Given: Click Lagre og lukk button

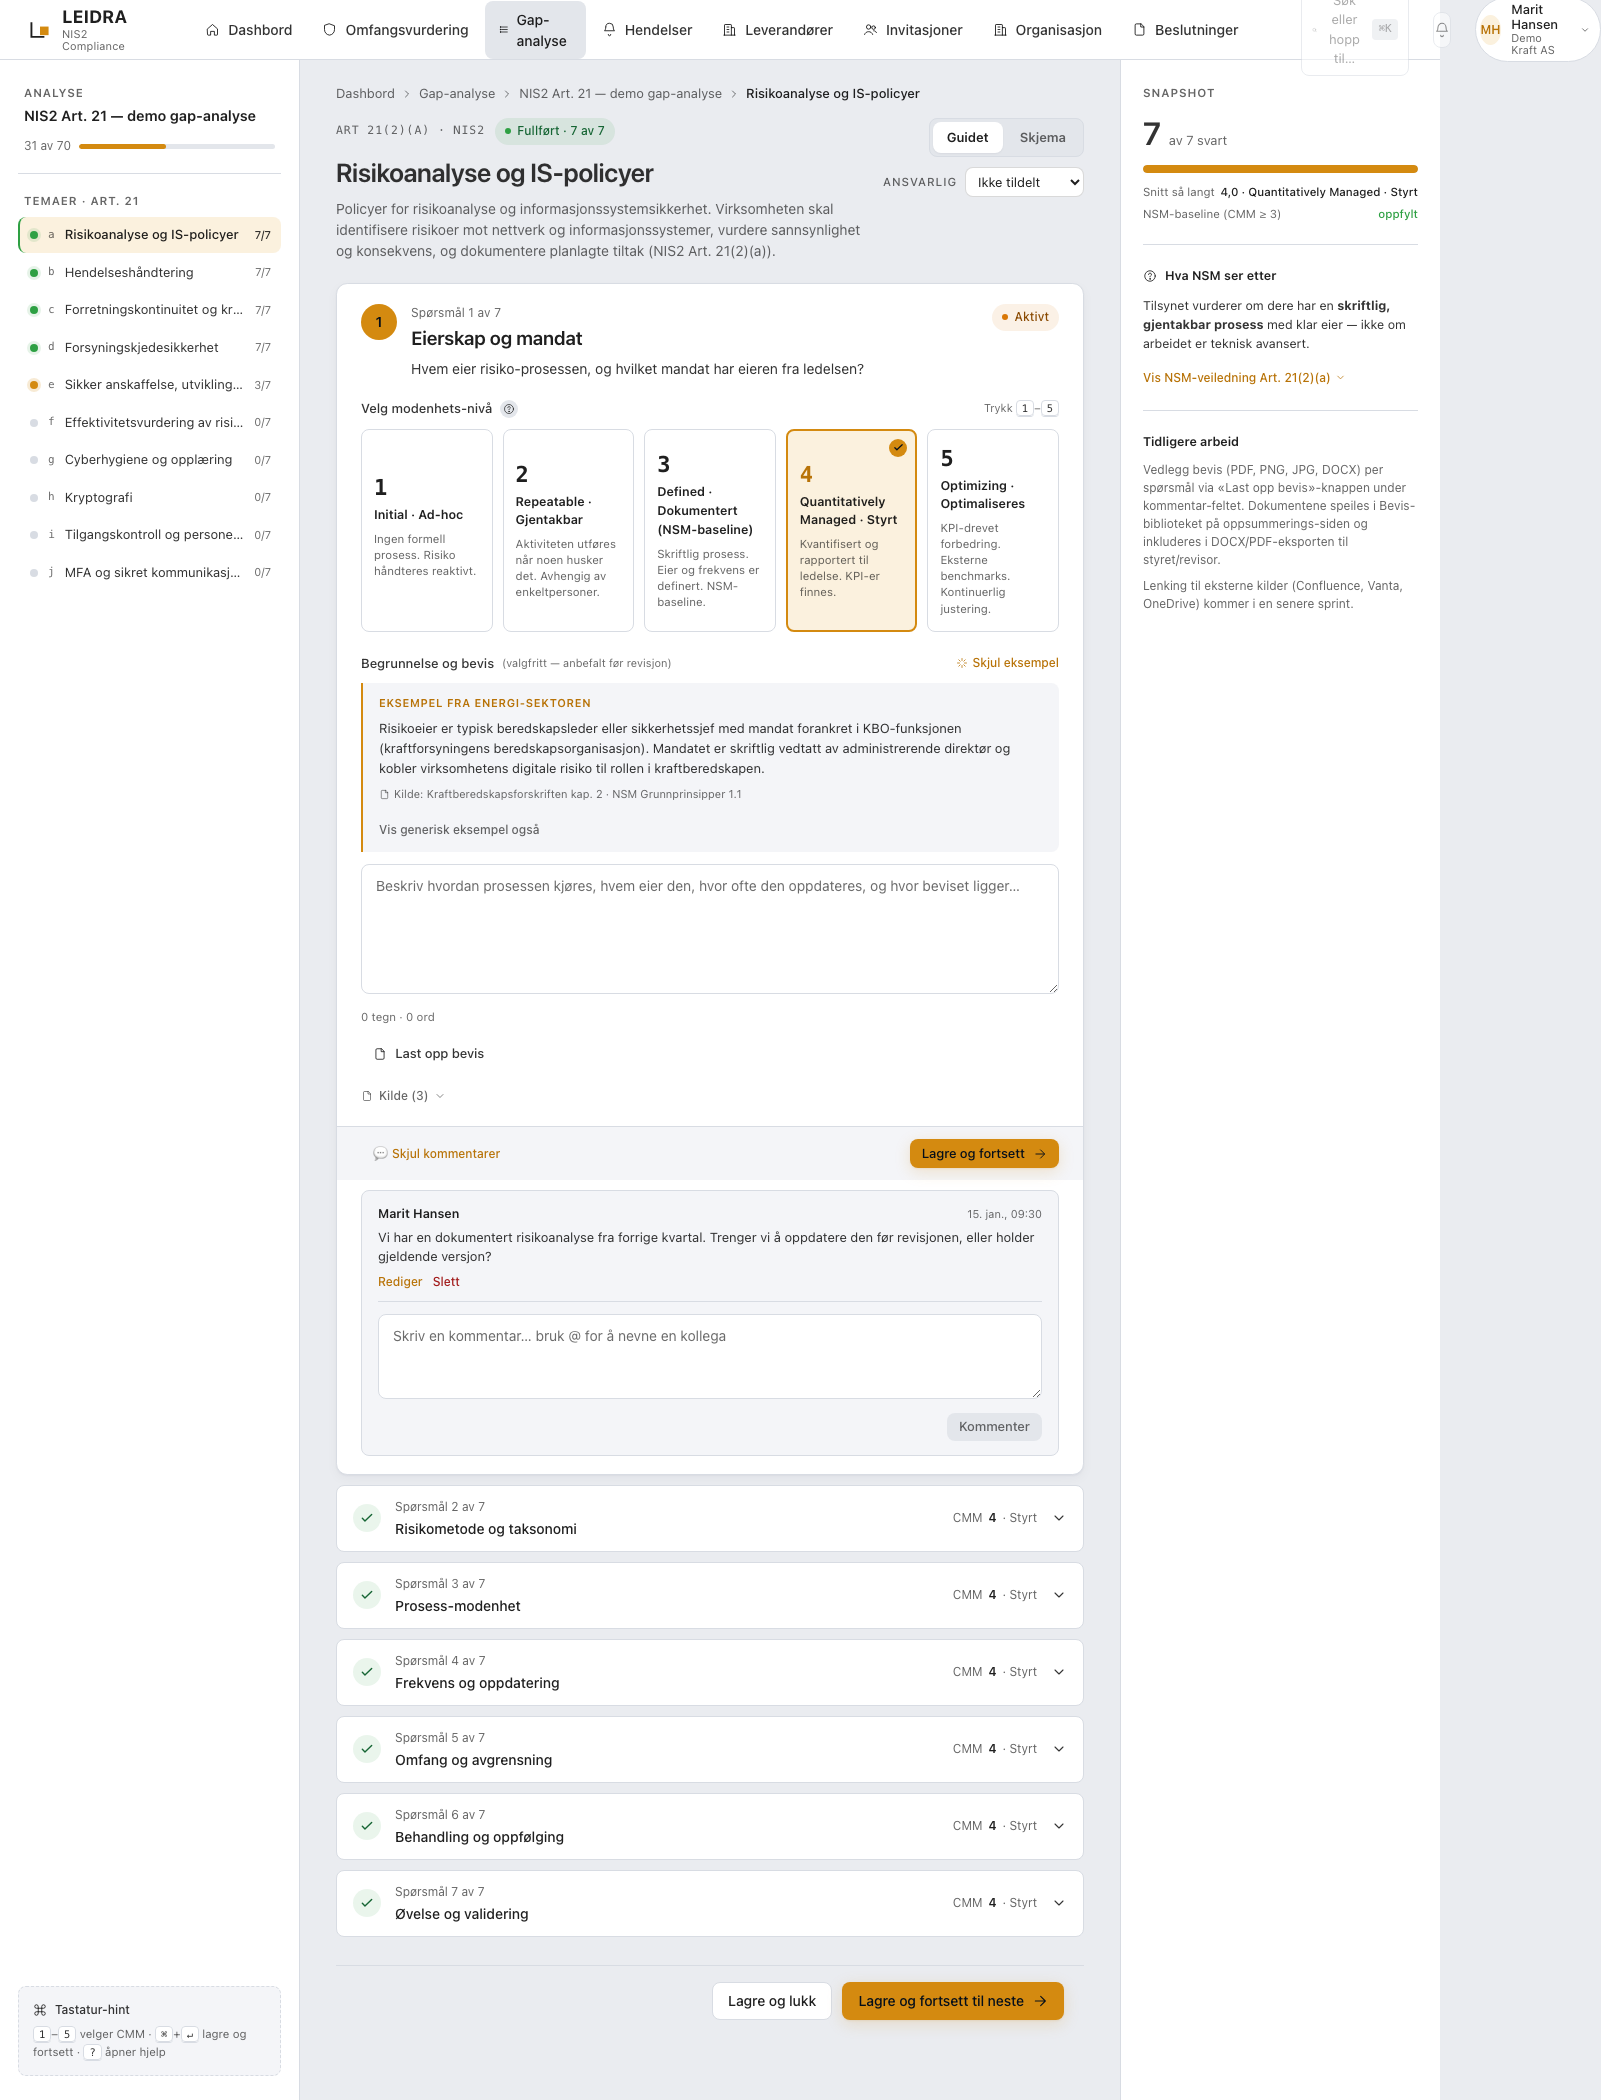Looking at the screenshot, I should point(772,2001).
